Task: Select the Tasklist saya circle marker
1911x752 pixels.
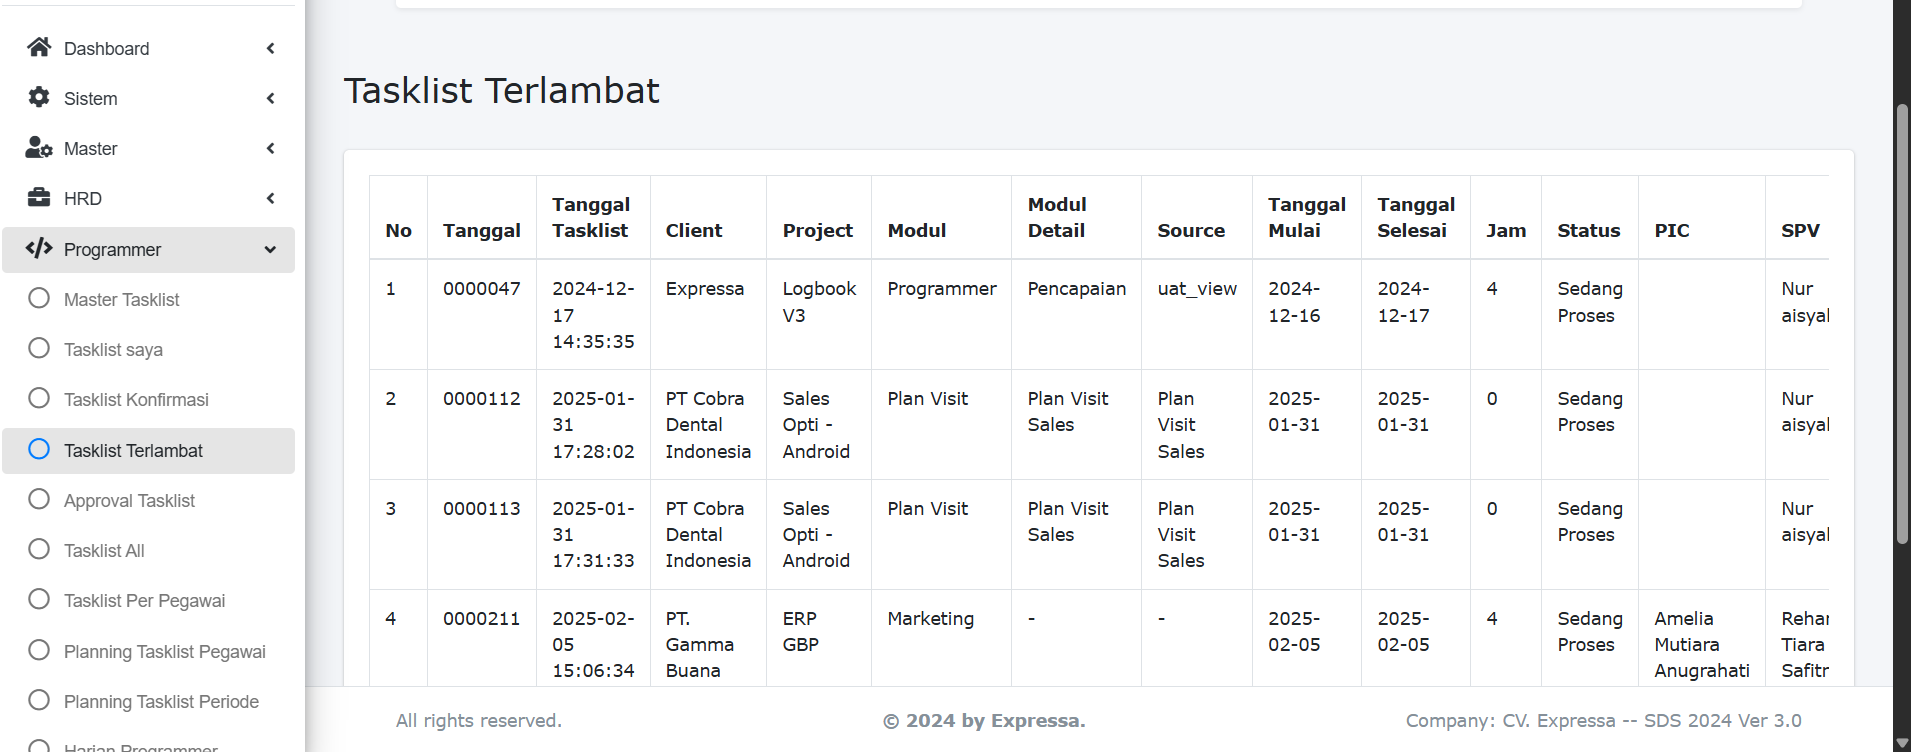Action: [39, 348]
